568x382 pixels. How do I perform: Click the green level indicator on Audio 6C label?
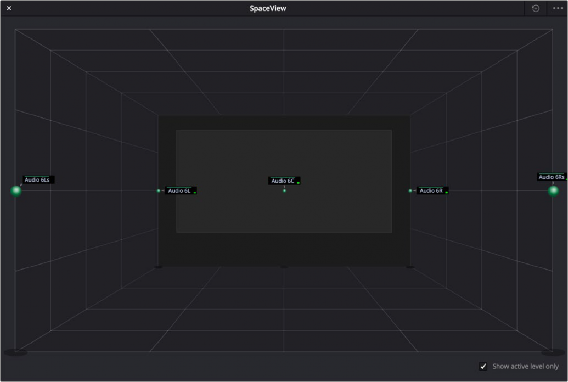298,183
